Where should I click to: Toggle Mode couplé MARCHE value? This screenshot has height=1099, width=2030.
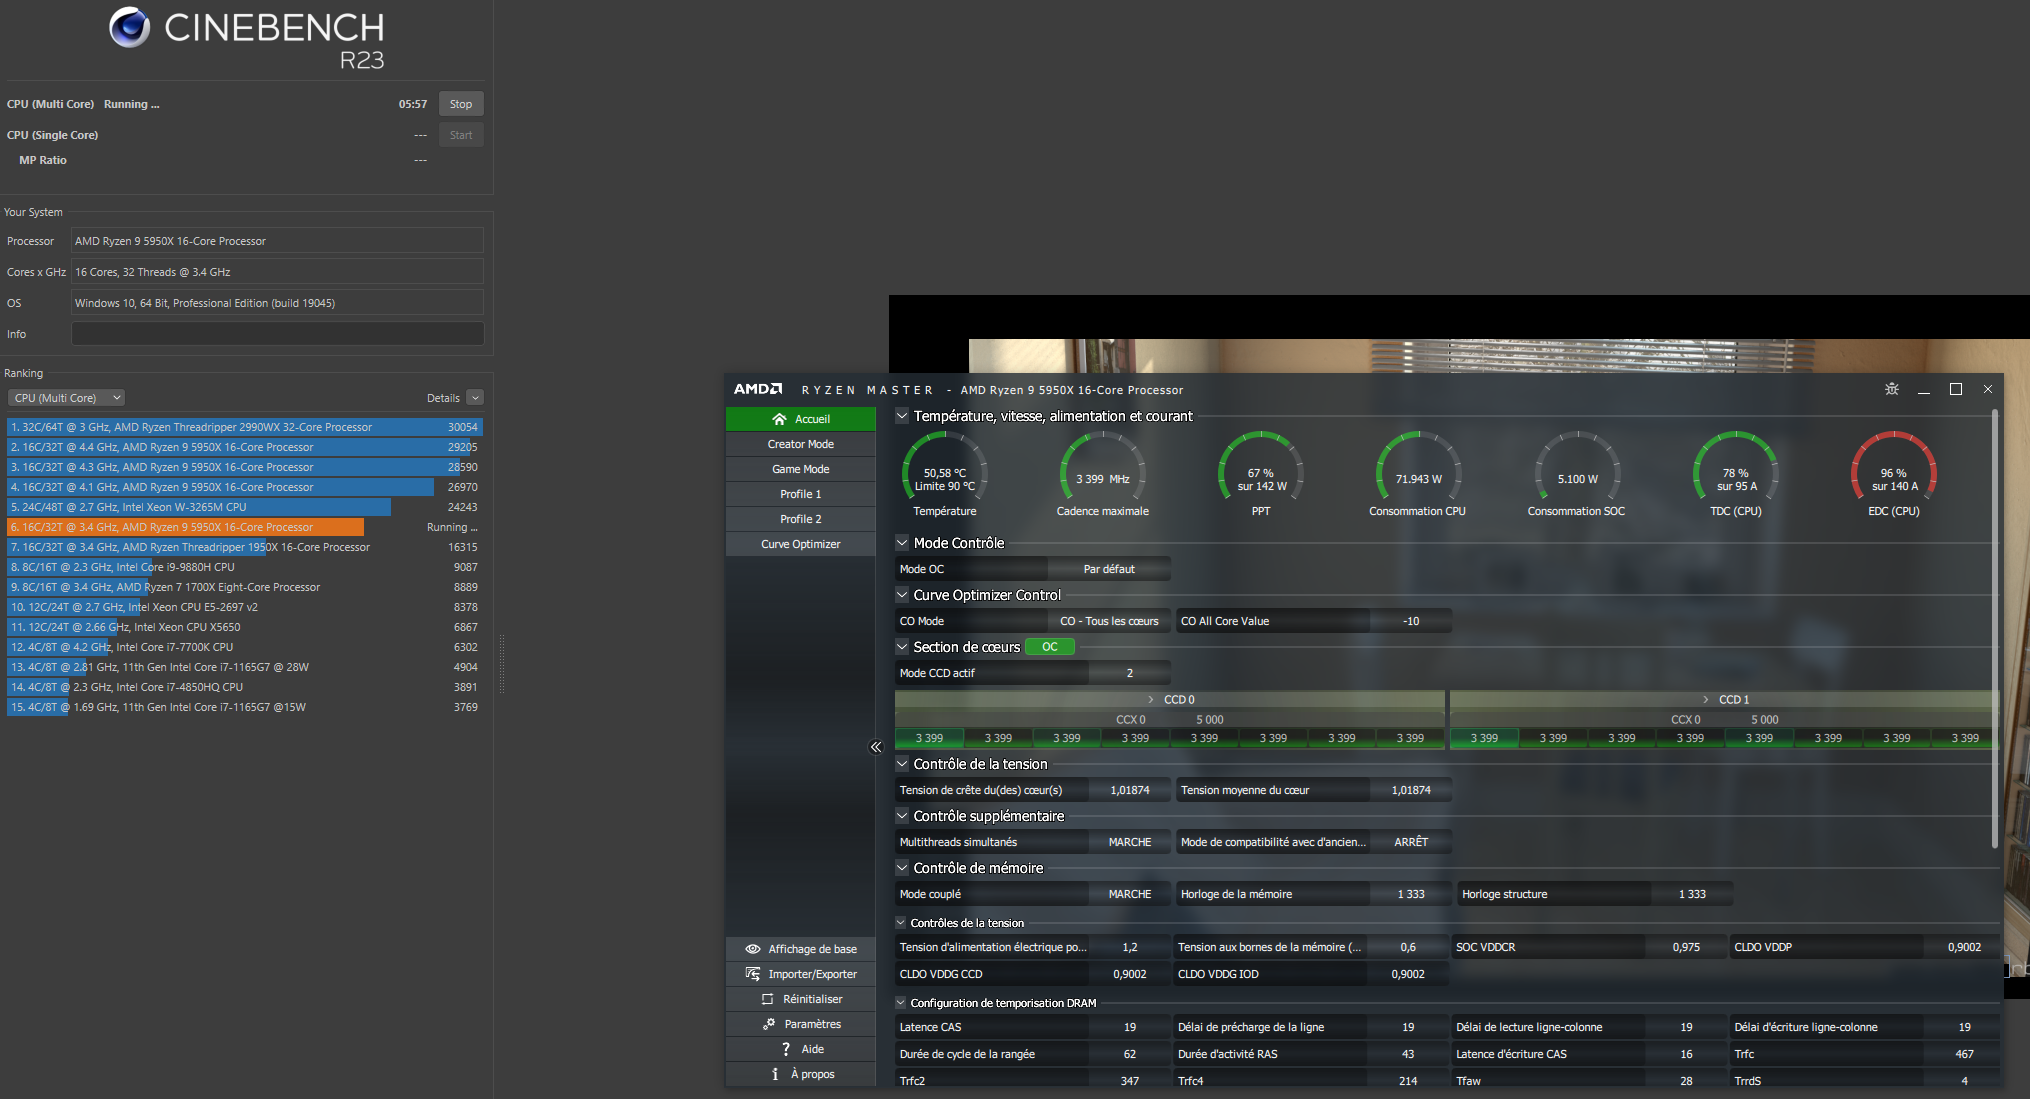coord(1129,894)
